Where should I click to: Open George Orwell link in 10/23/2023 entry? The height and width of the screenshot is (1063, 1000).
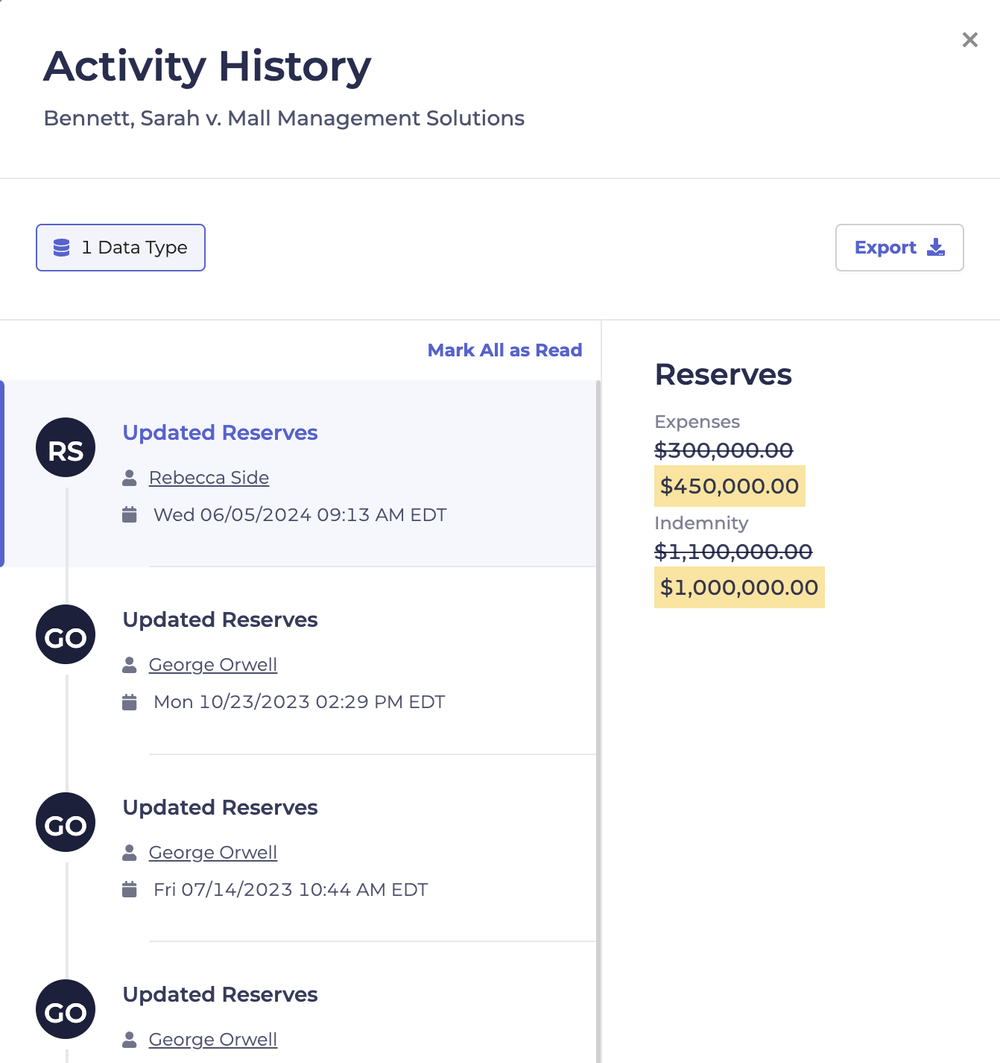pos(213,665)
